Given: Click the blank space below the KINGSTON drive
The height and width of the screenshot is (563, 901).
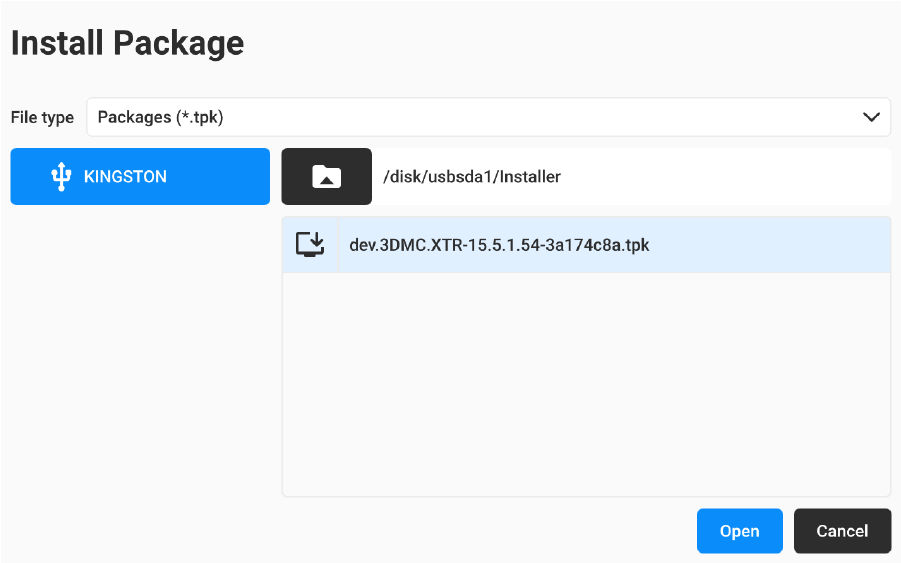Looking at the screenshot, I should pos(140,350).
